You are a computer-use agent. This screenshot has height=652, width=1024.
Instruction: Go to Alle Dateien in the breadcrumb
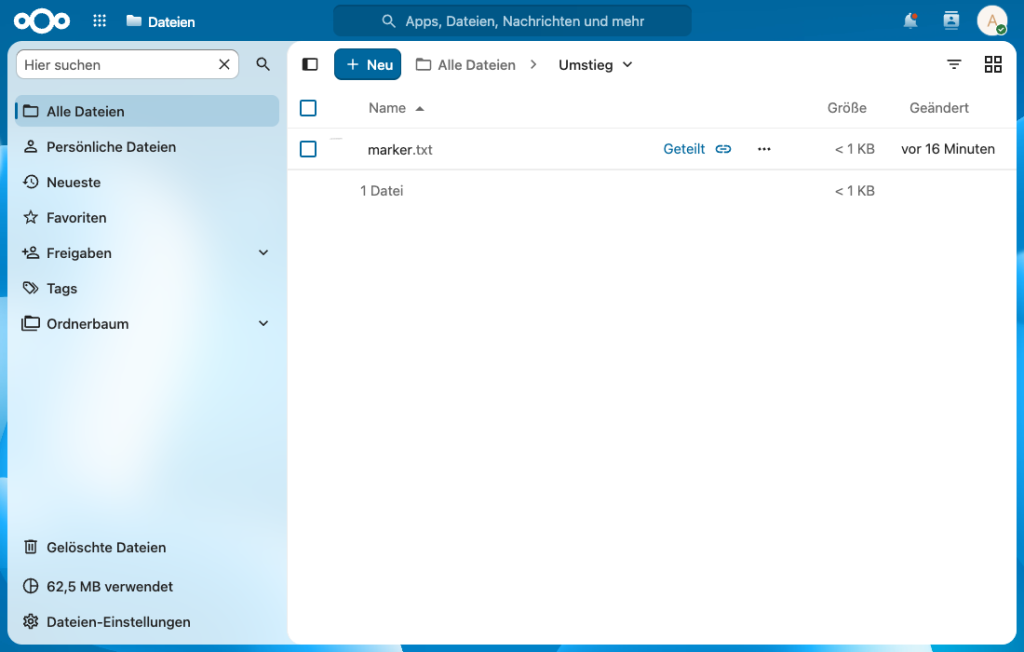click(x=466, y=65)
